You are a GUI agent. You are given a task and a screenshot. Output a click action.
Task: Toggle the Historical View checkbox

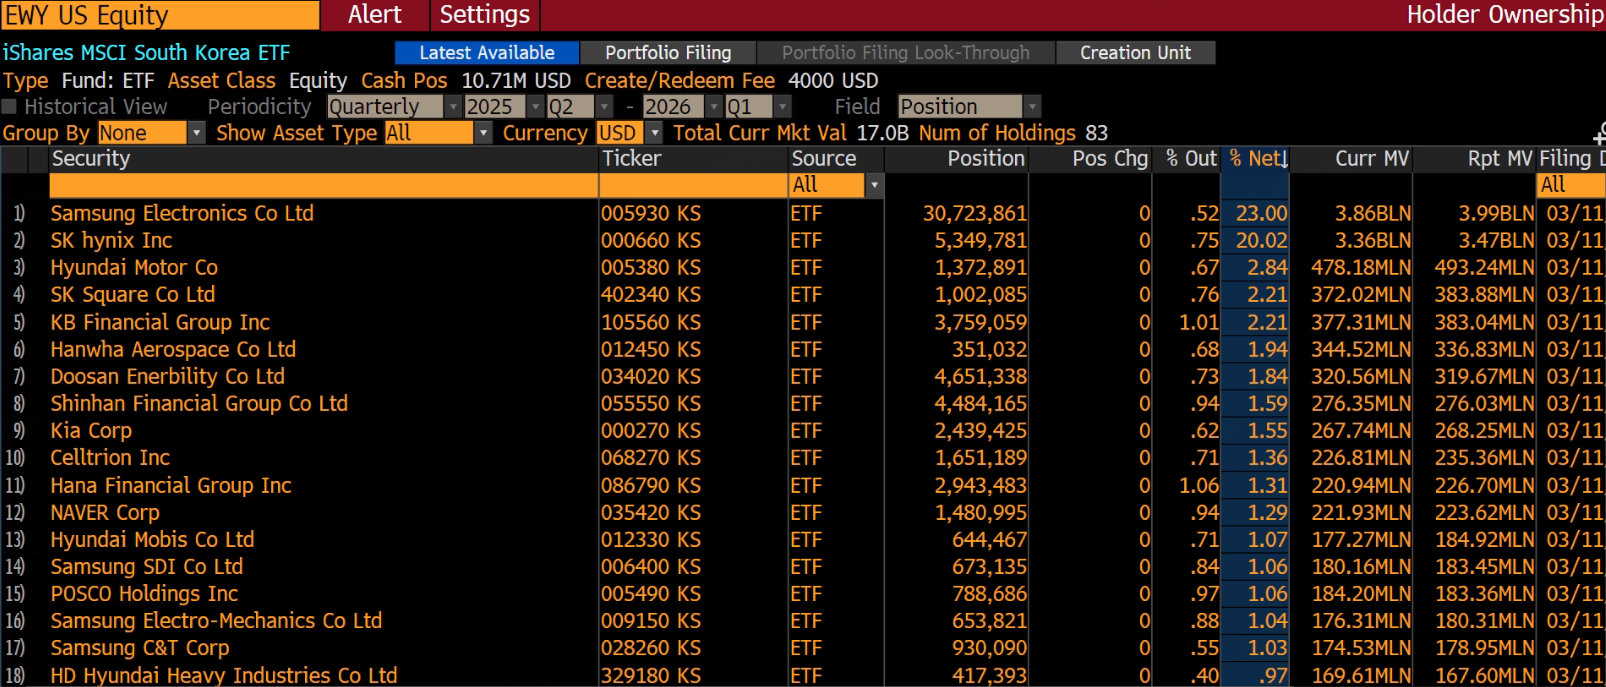pos(10,107)
